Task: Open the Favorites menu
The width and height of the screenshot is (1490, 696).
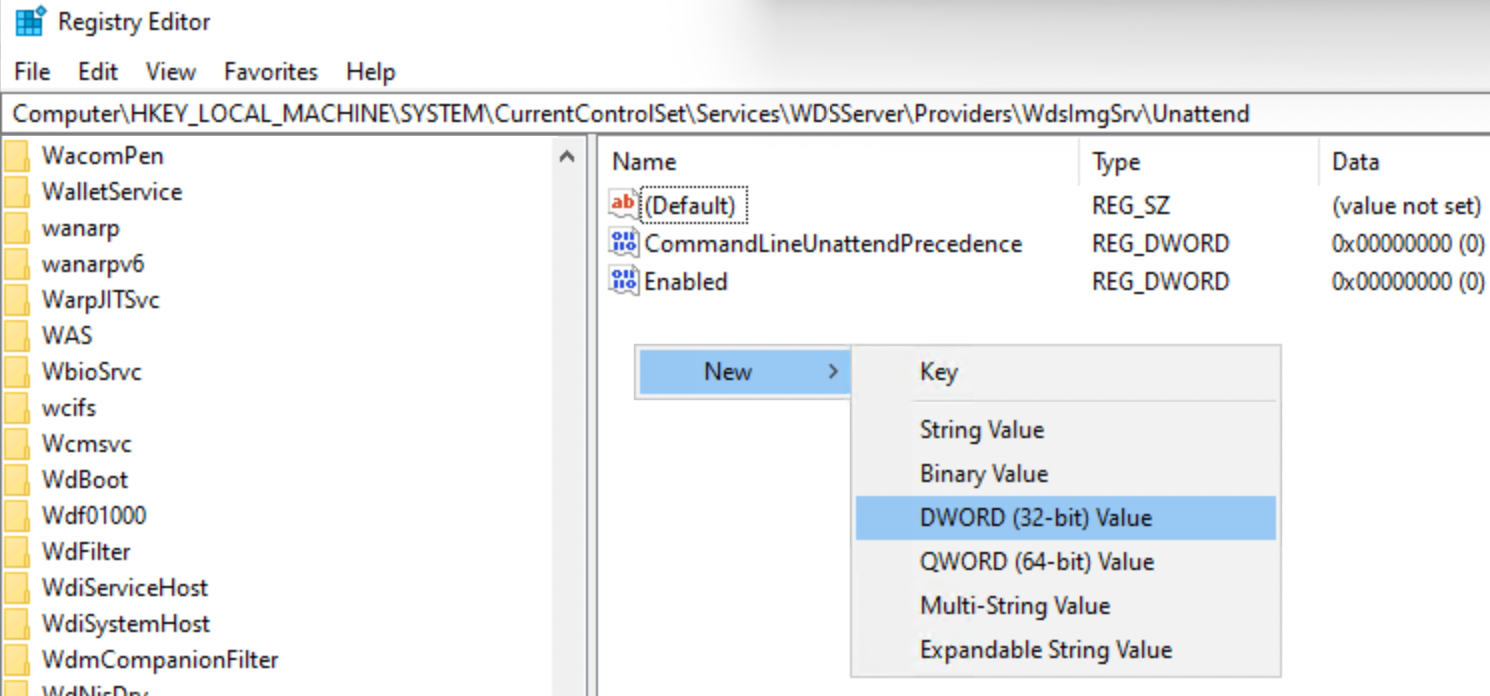Action: click(270, 72)
